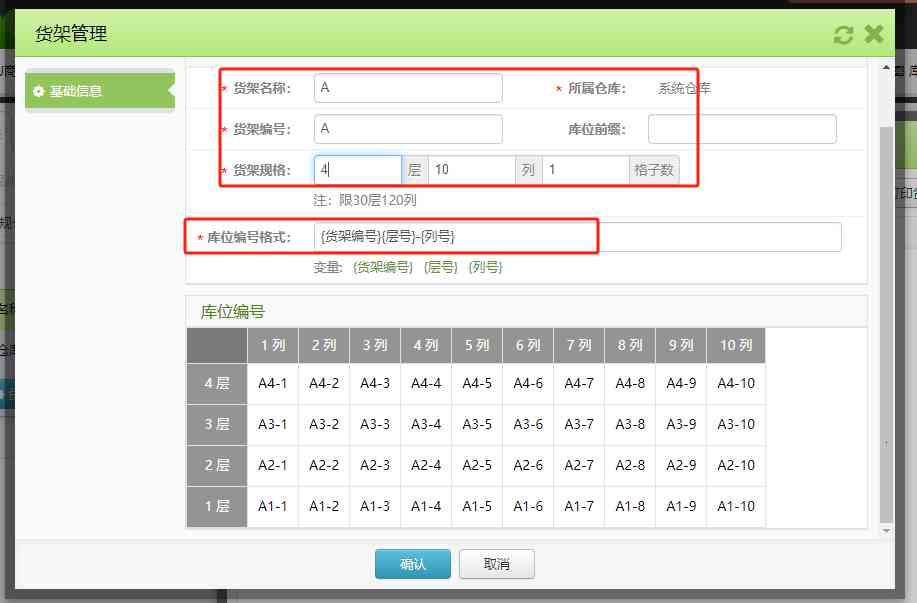
Task: Click the gear icon beside 基础信息
Action: tap(38, 92)
